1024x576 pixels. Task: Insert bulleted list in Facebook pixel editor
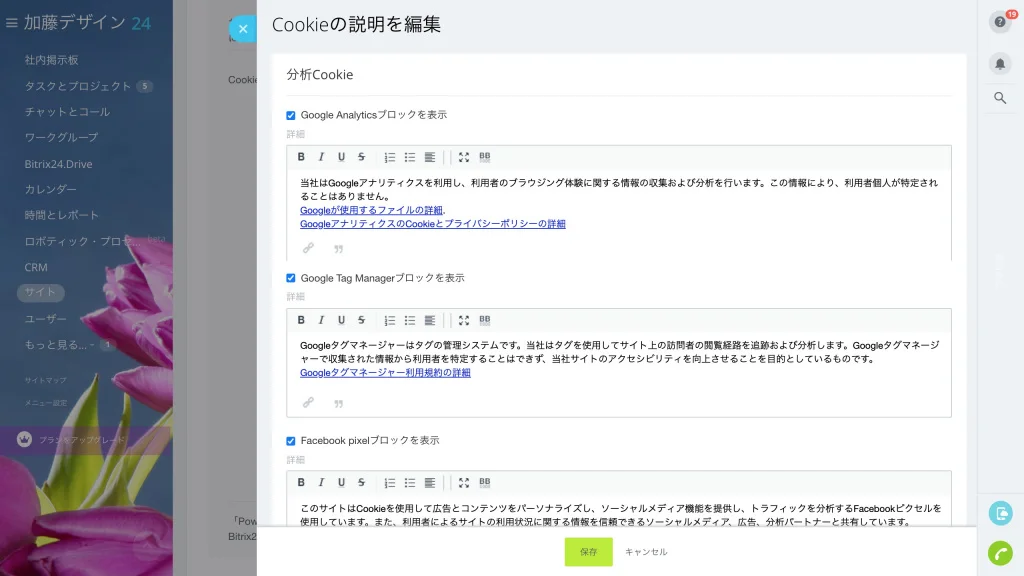409,483
